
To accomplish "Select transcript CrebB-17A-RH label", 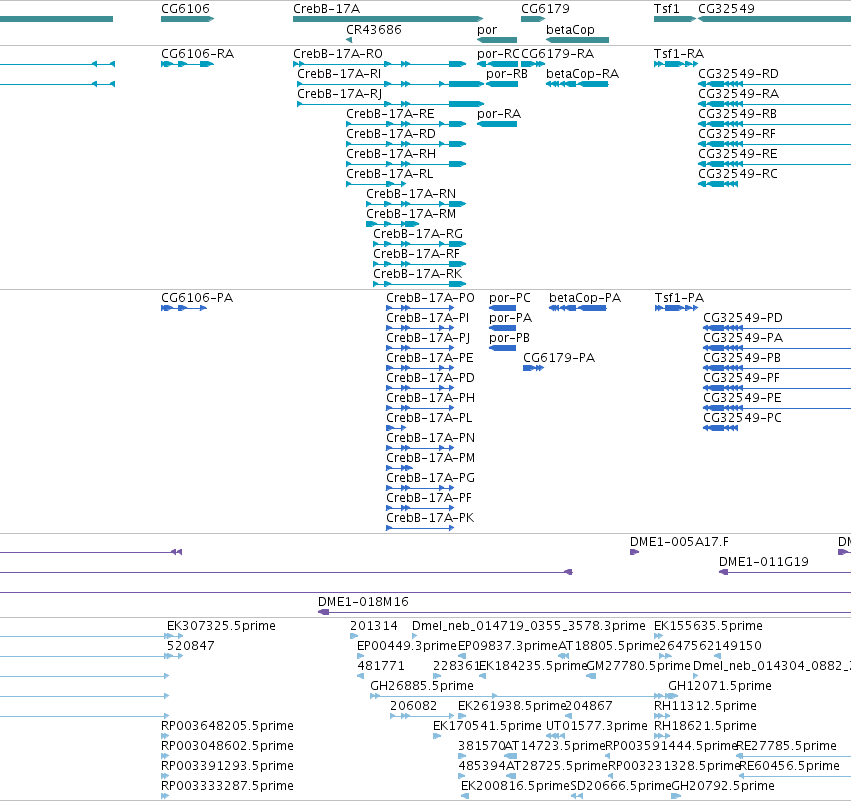I will [391, 154].
